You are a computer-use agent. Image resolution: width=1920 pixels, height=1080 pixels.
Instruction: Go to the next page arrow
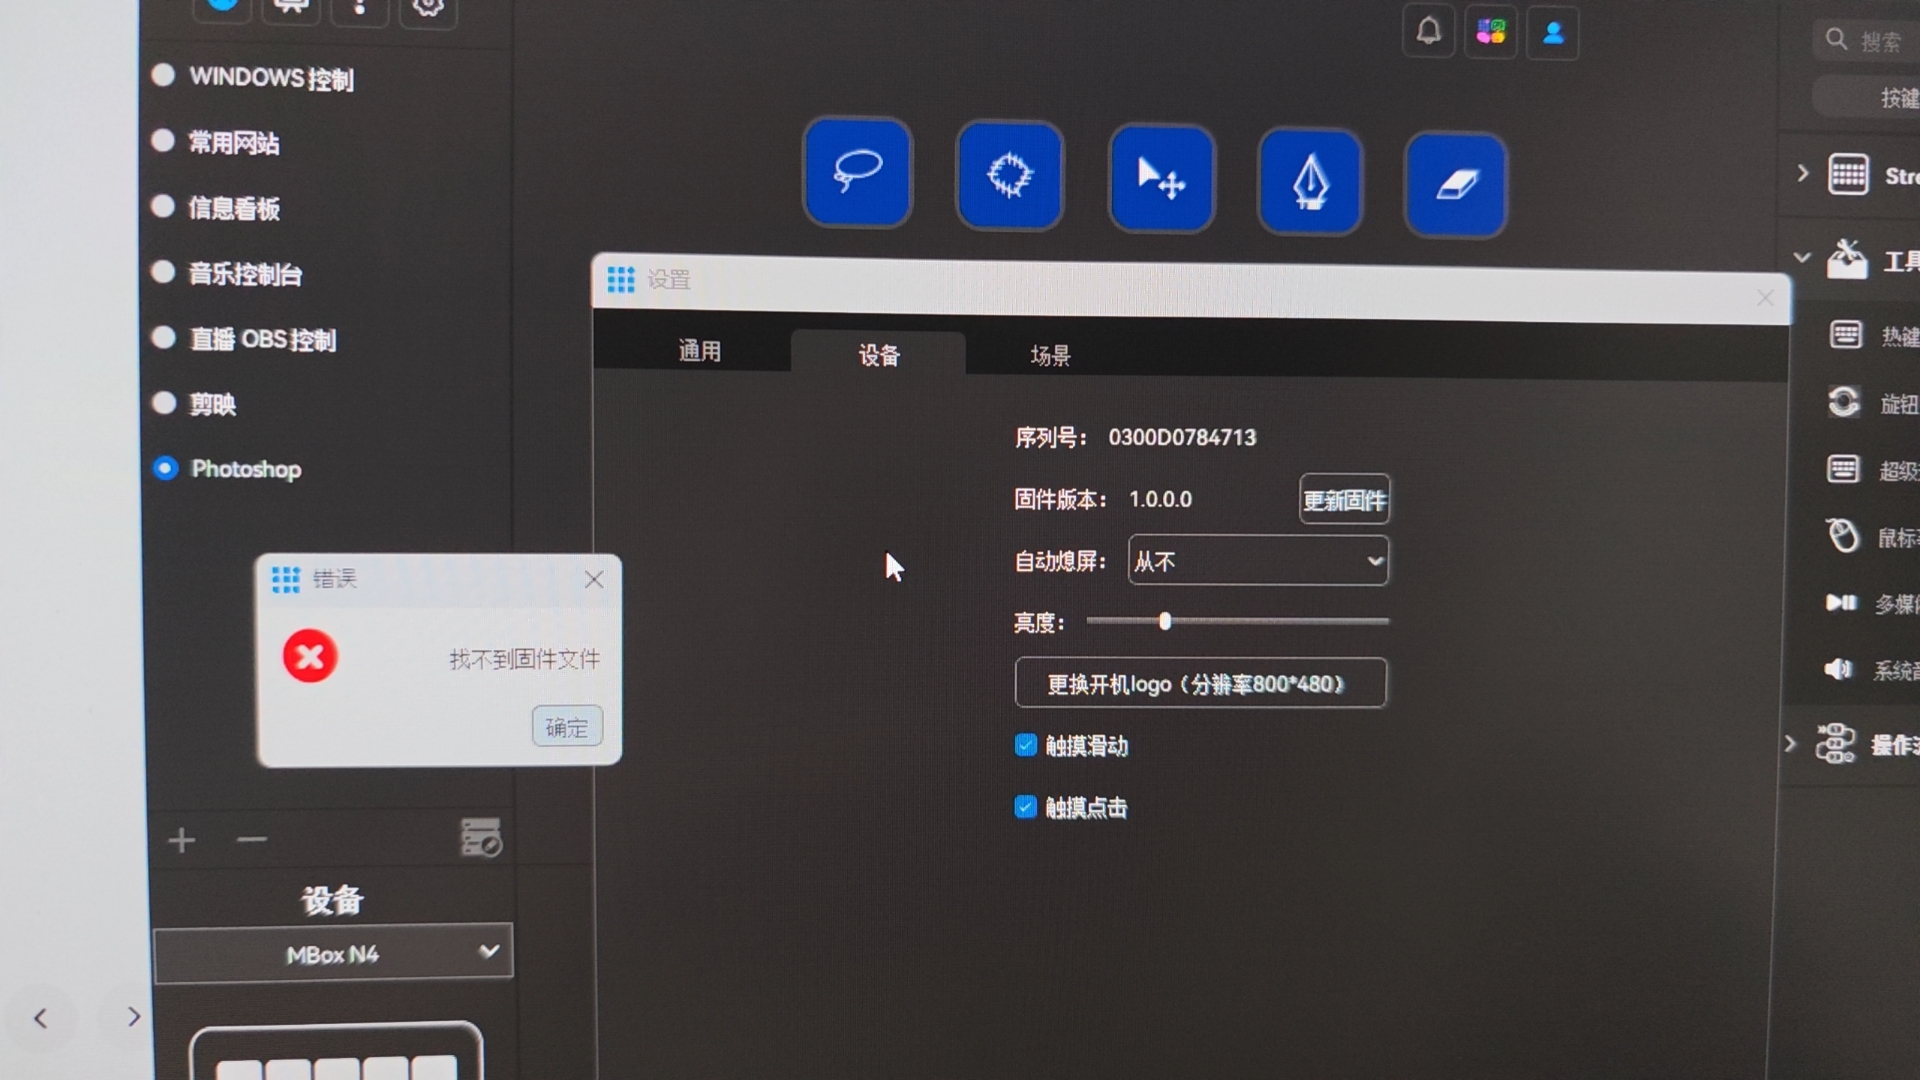134,1017
